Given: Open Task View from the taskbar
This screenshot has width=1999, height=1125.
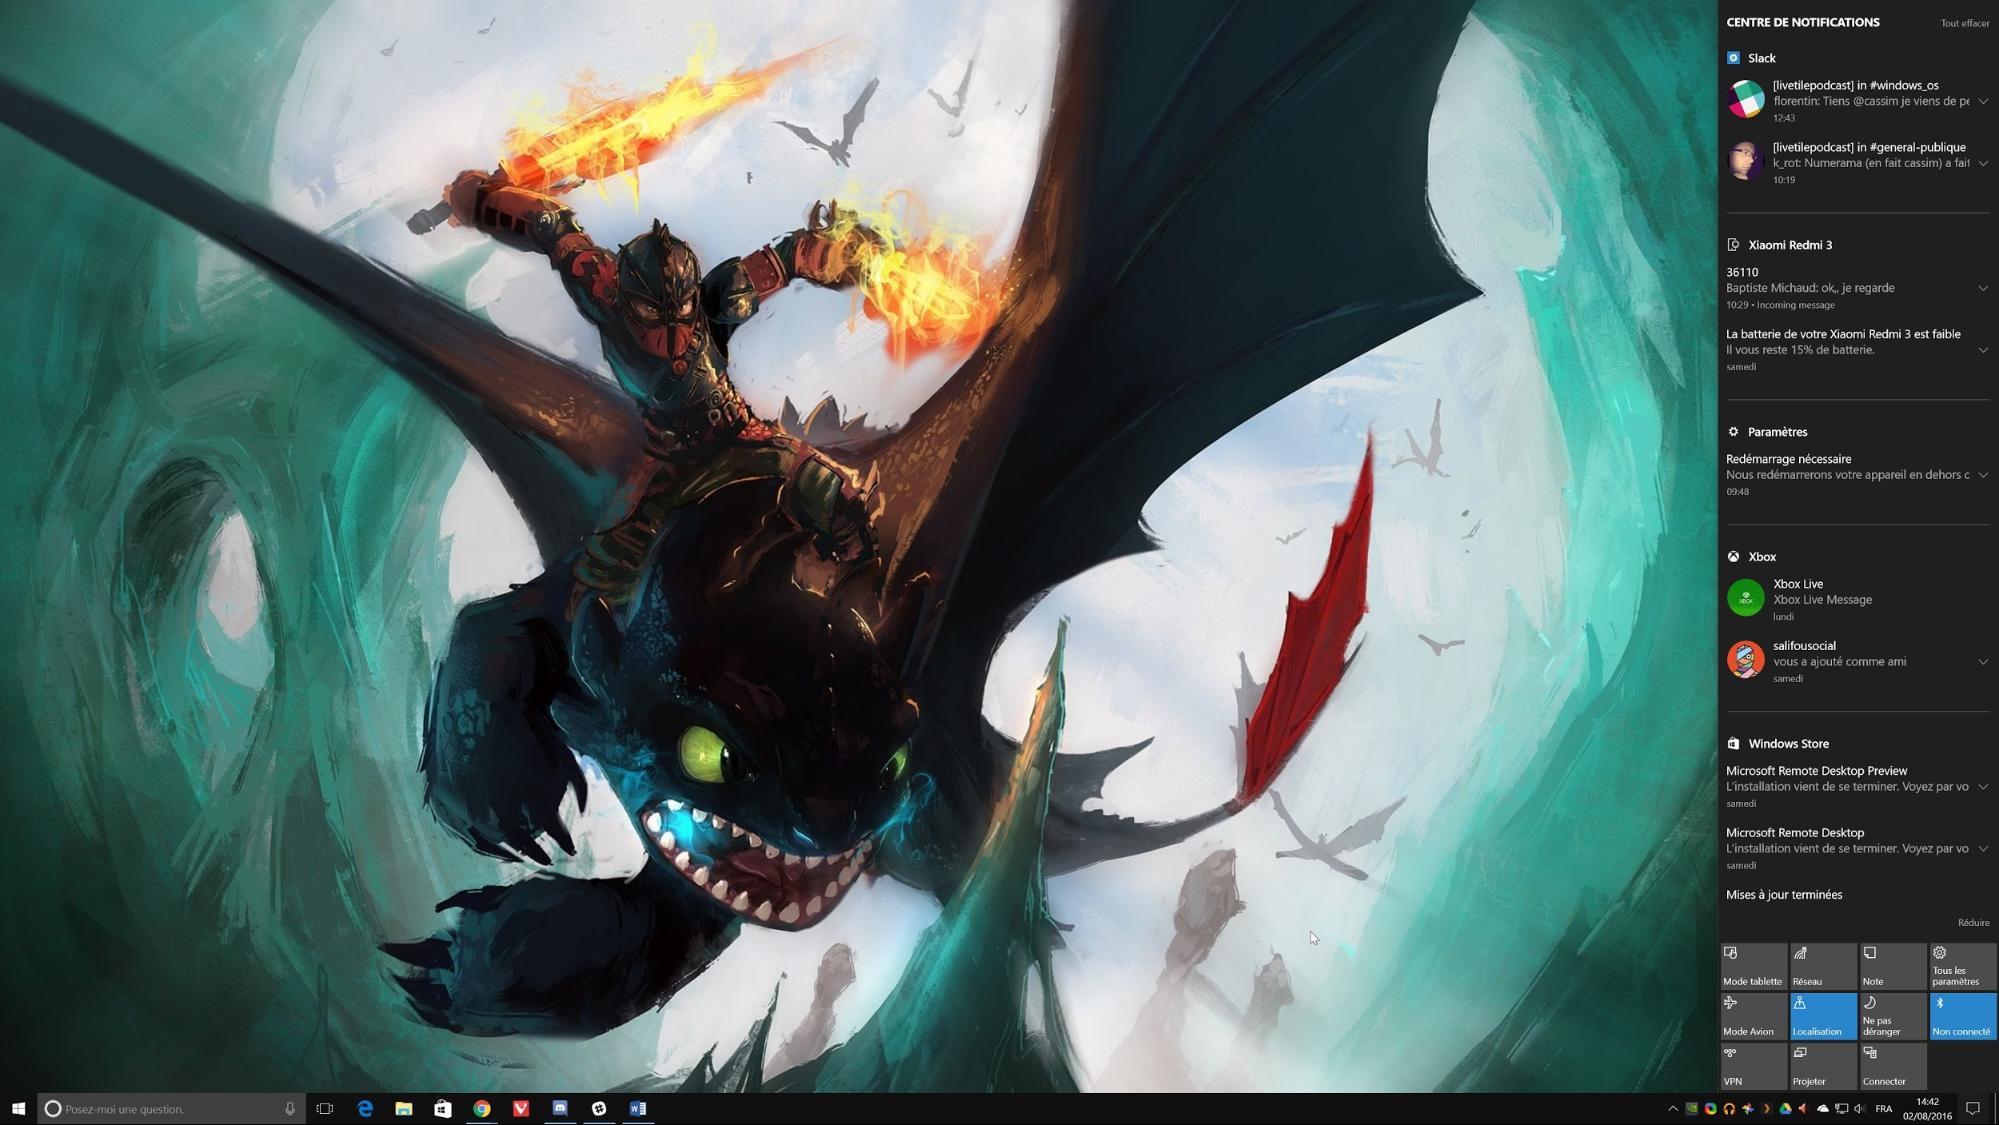Looking at the screenshot, I should 325,1108.
